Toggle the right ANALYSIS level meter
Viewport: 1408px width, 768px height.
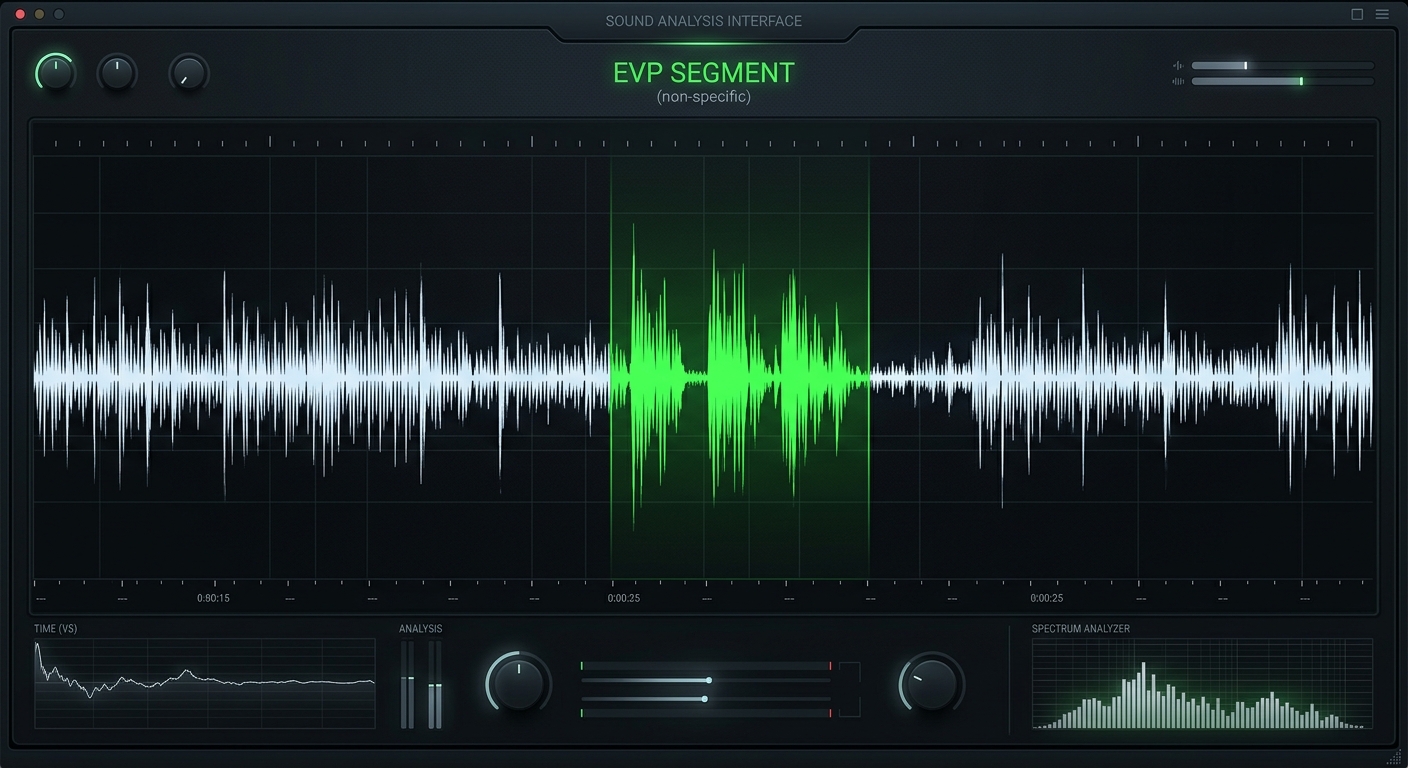pyautogui.click(x=434, y=685)
